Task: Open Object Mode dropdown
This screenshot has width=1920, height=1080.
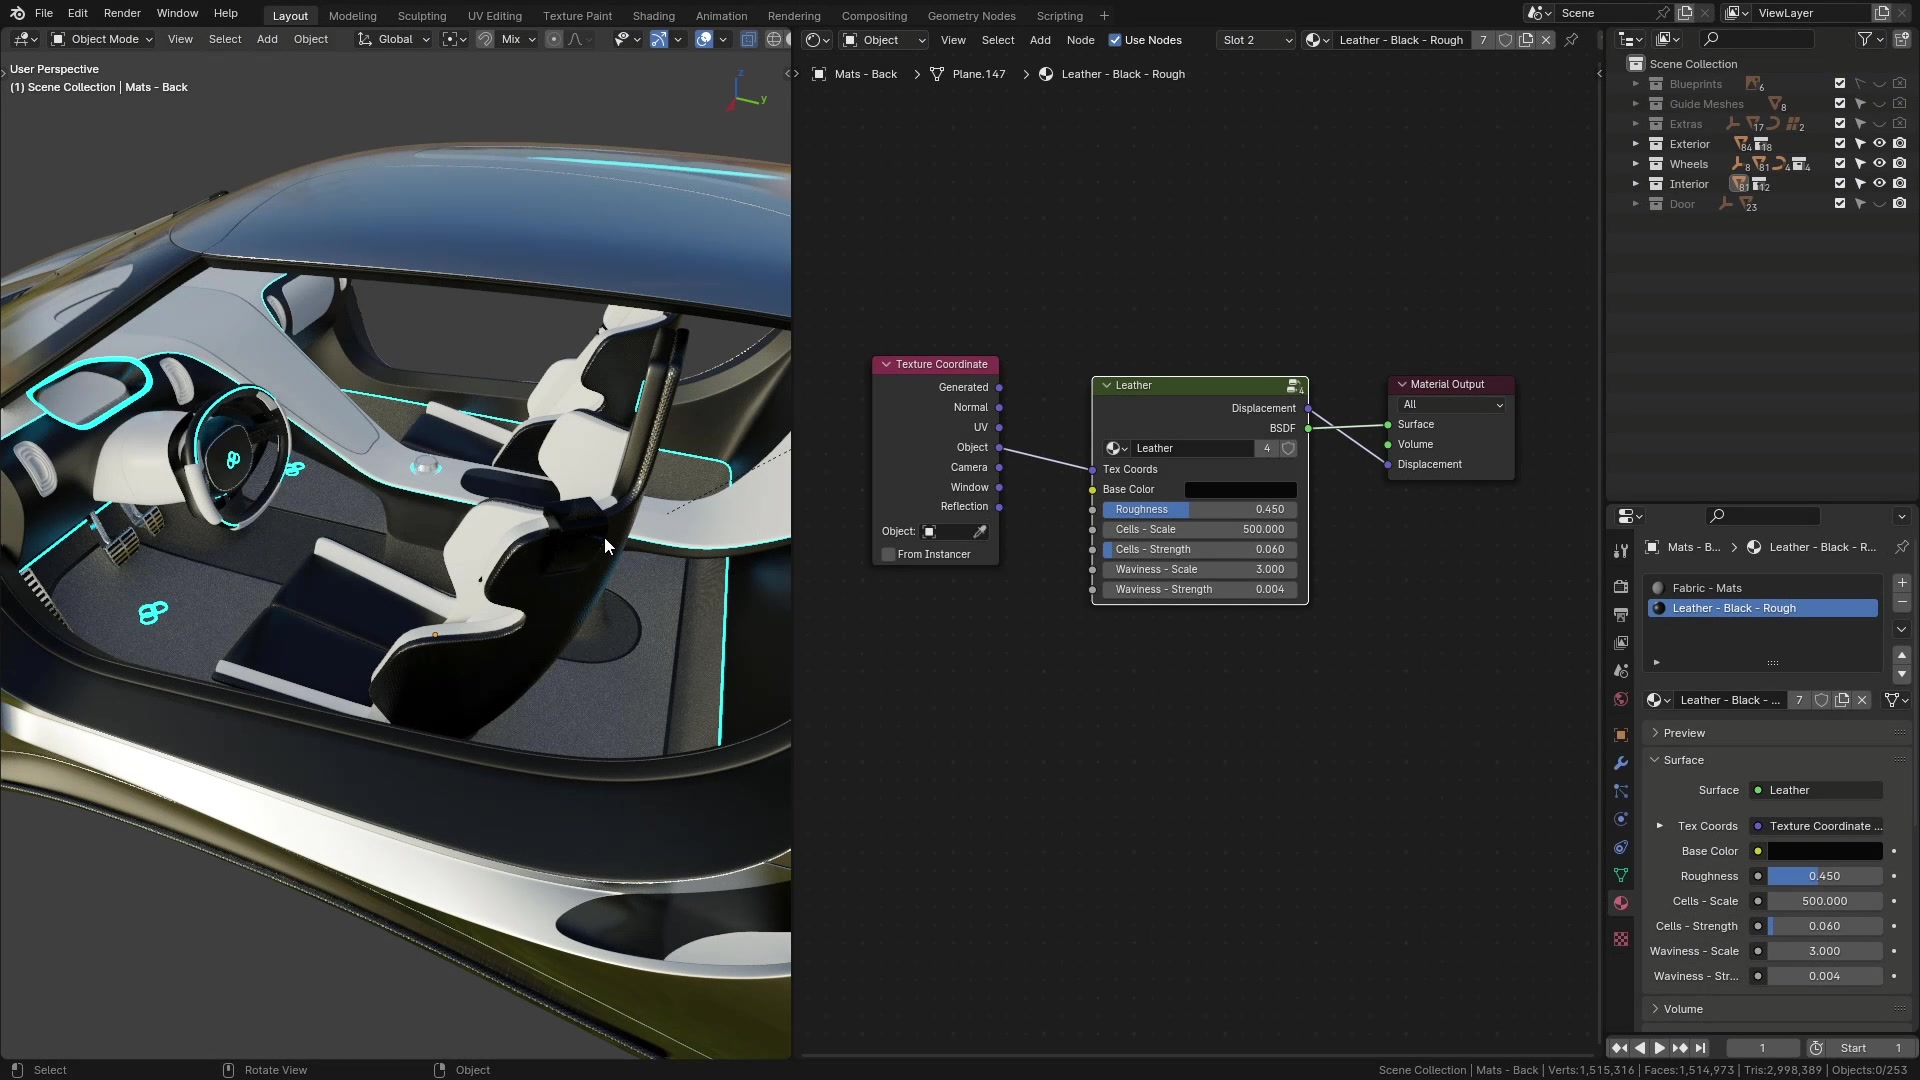Action: coord(102,39)
